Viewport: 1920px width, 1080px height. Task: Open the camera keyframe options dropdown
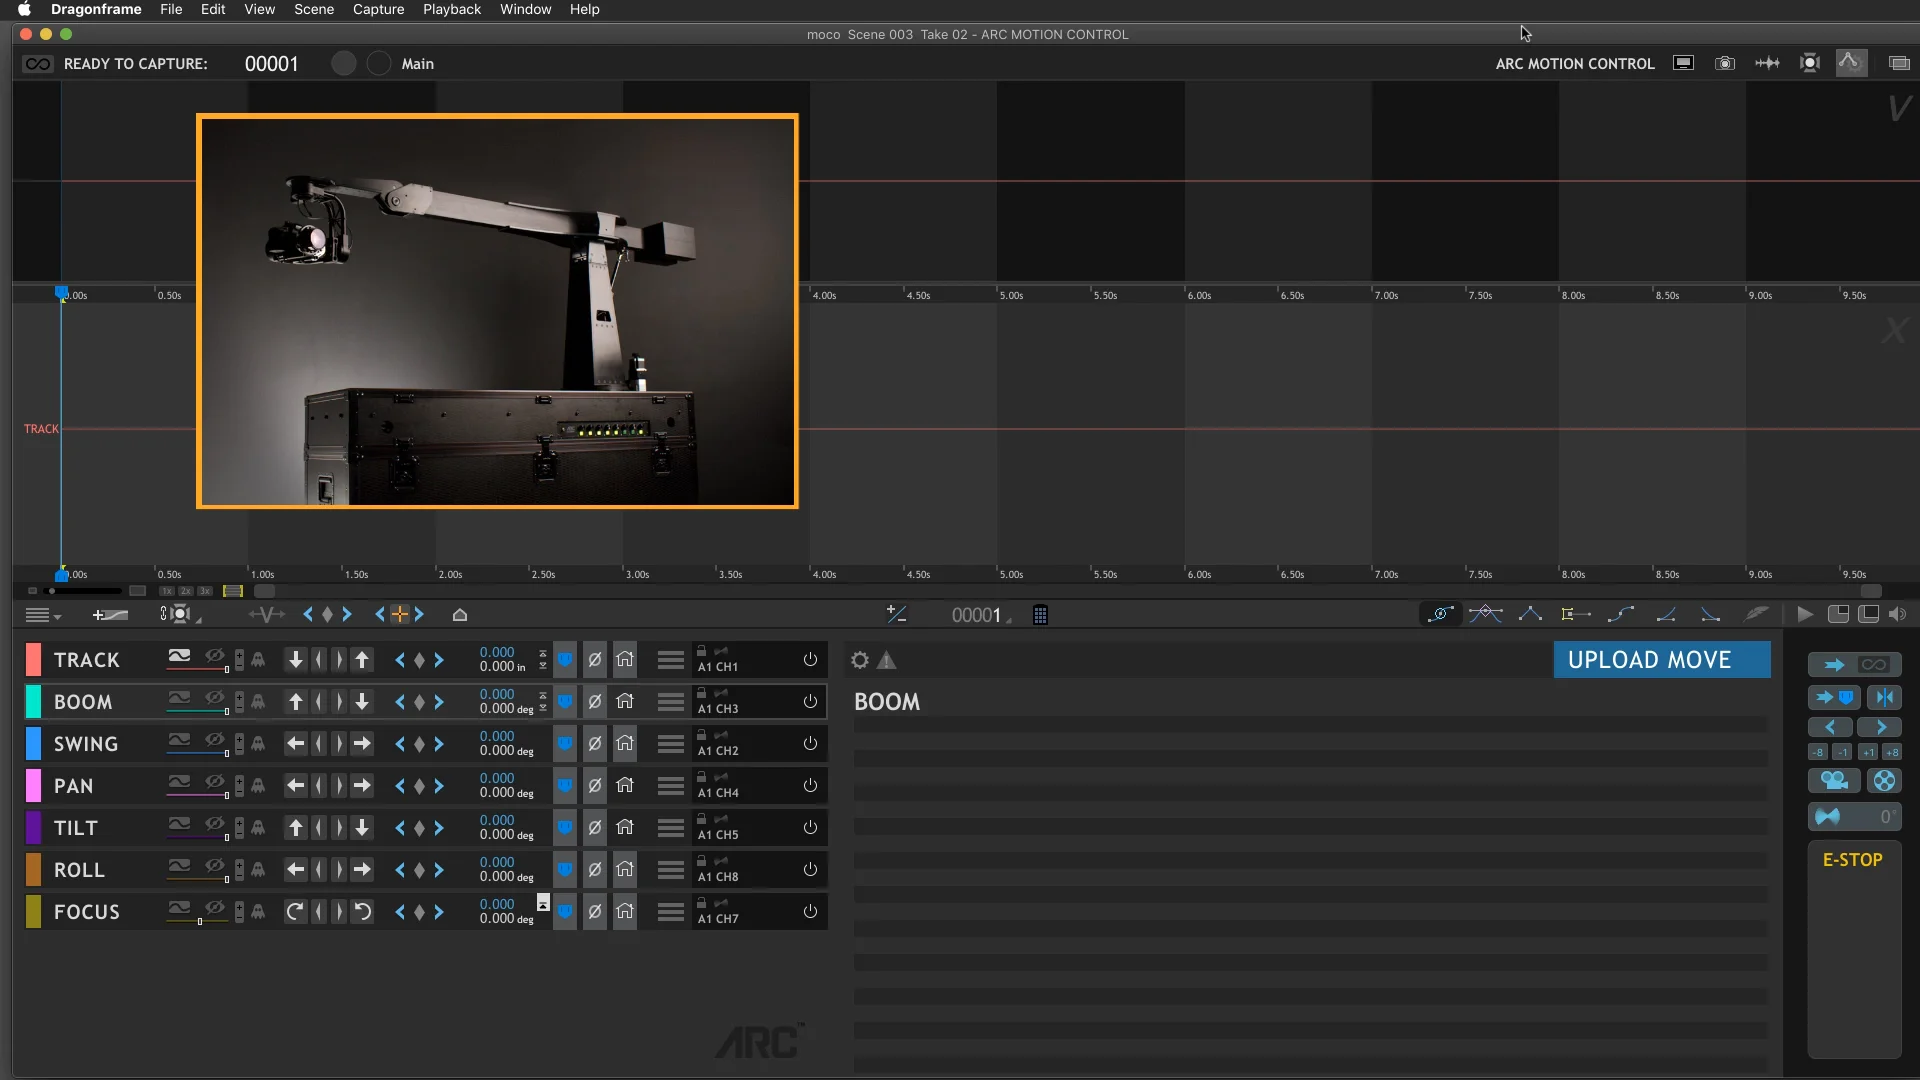(181, 614)
